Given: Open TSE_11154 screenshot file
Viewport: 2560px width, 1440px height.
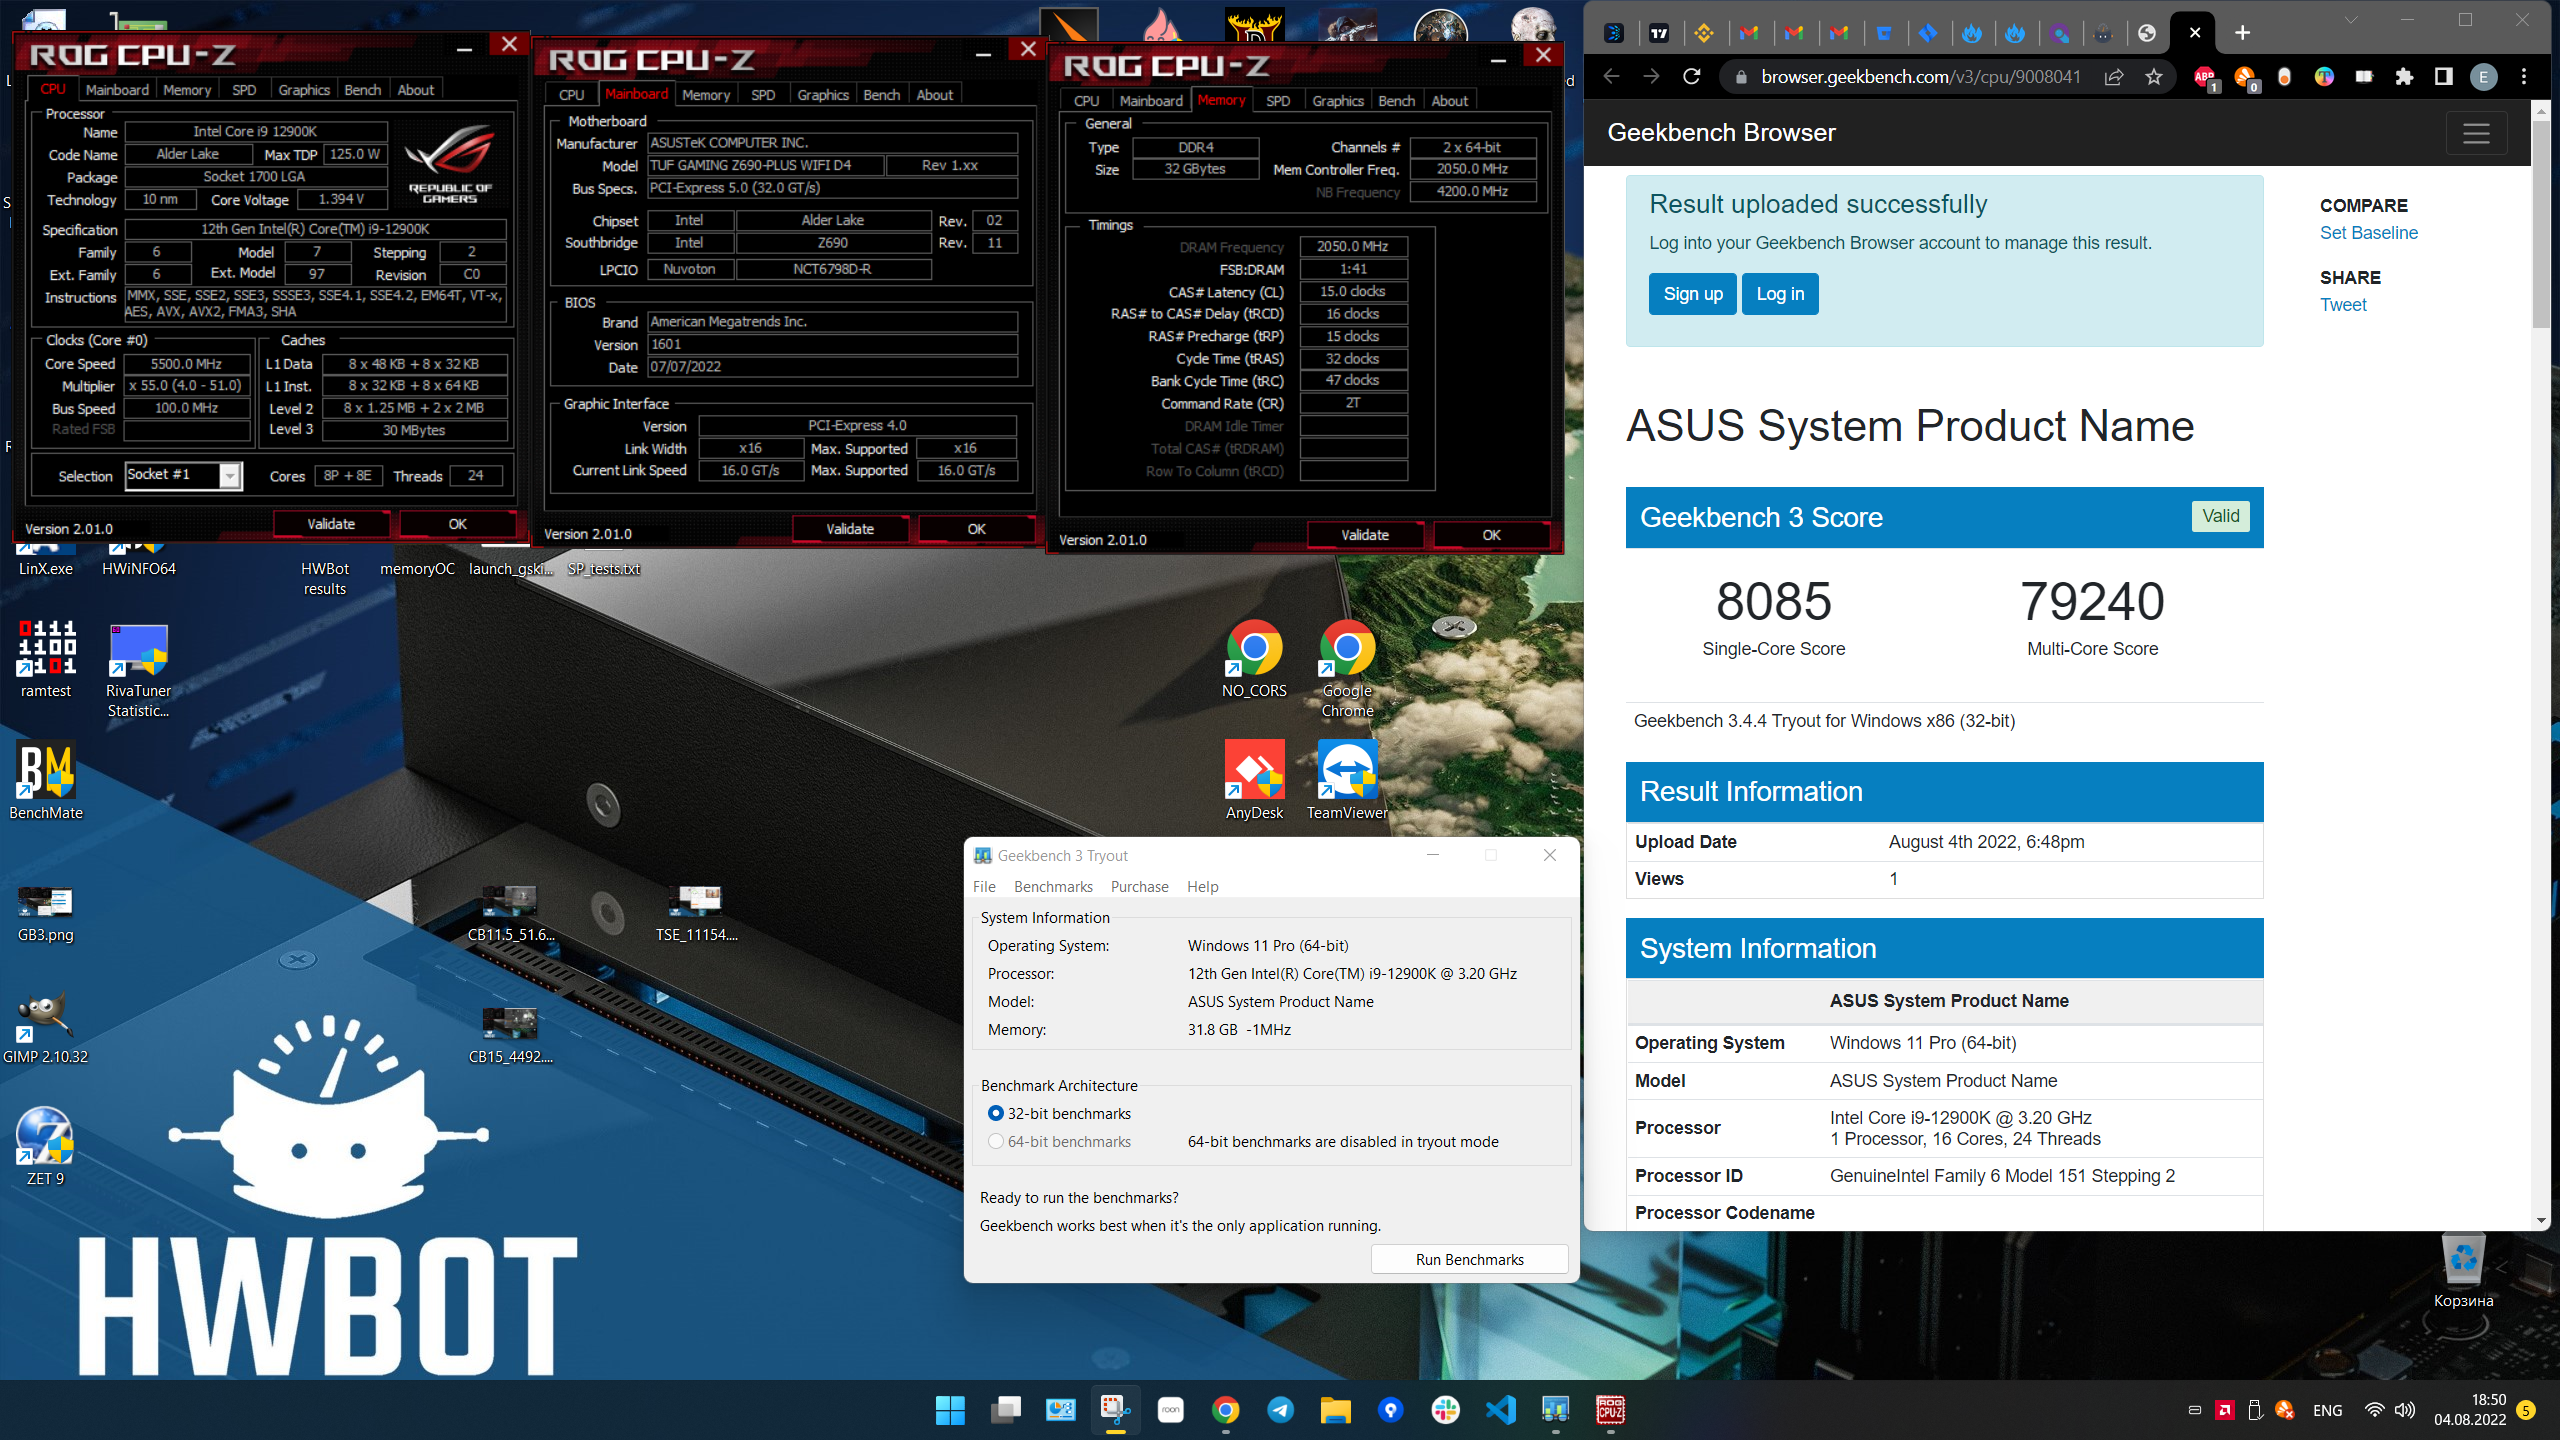Looking at the screenshot, I should (696, 914).
